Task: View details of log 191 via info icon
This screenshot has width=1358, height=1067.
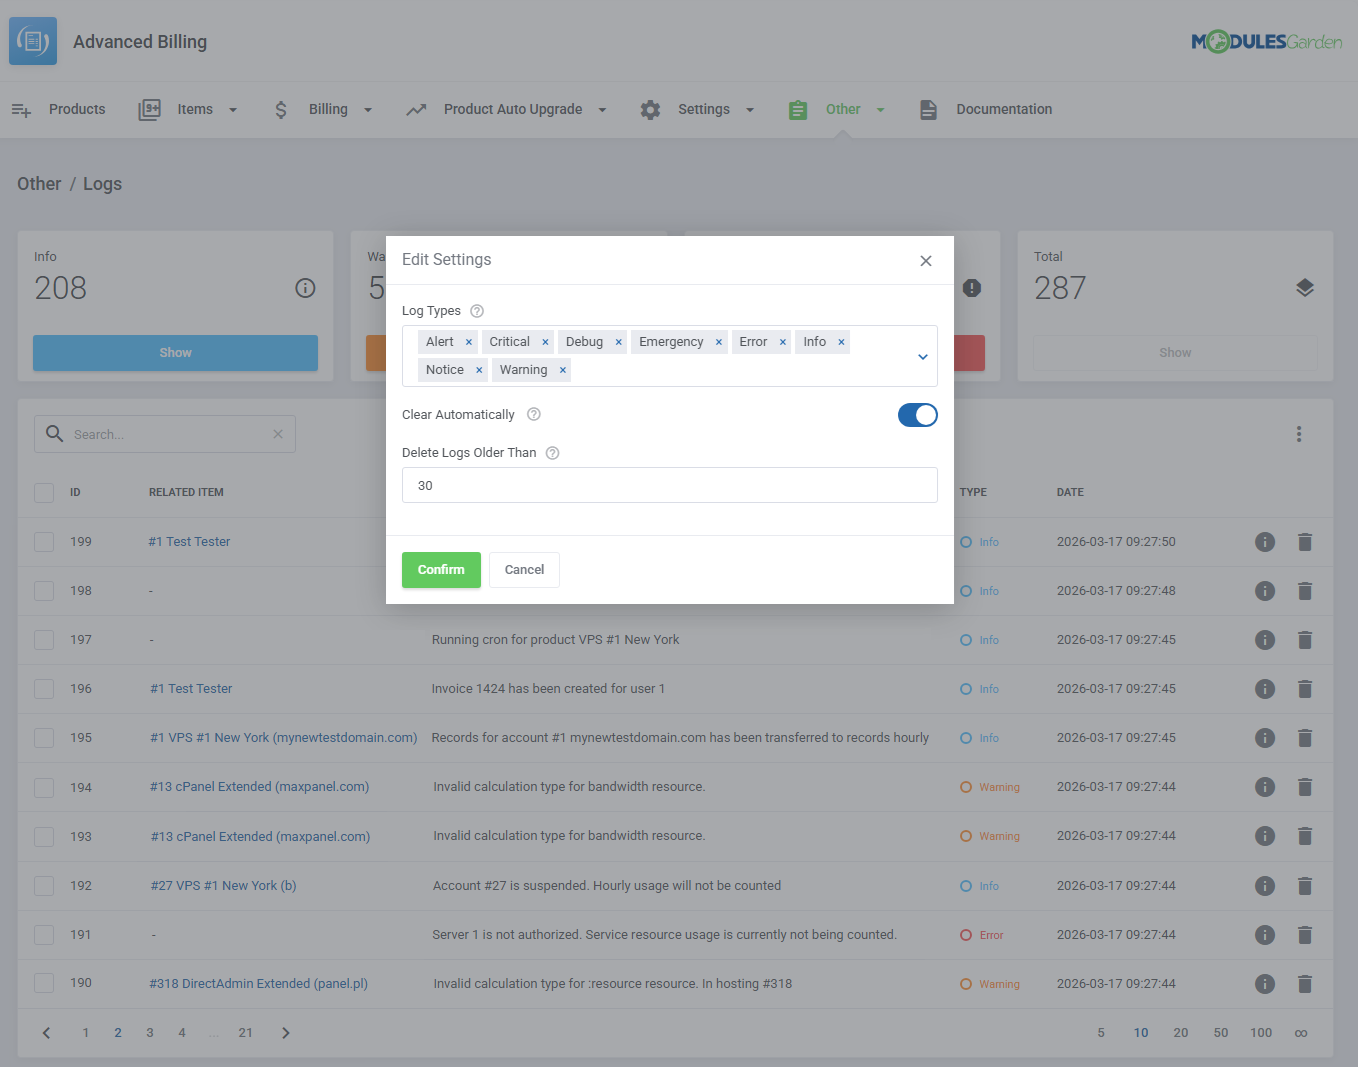Action: (1265, 935)
